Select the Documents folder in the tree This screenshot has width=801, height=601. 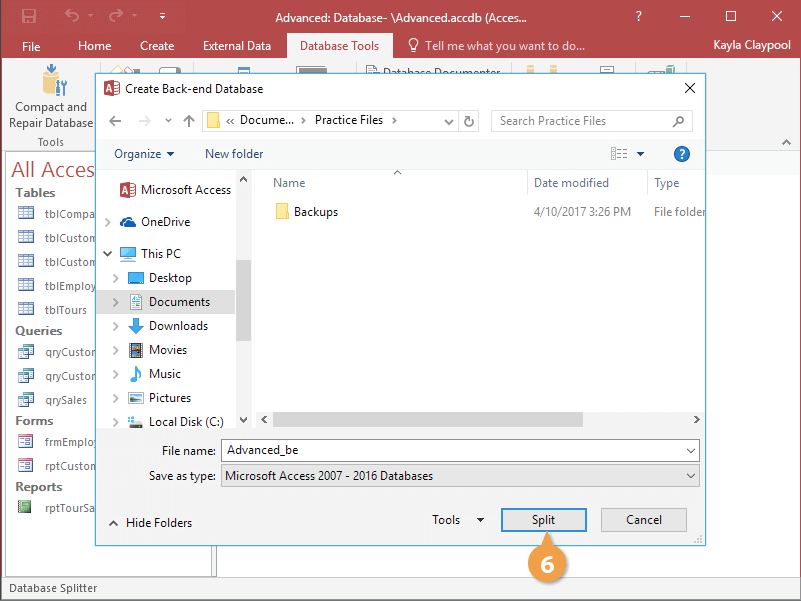170,302
